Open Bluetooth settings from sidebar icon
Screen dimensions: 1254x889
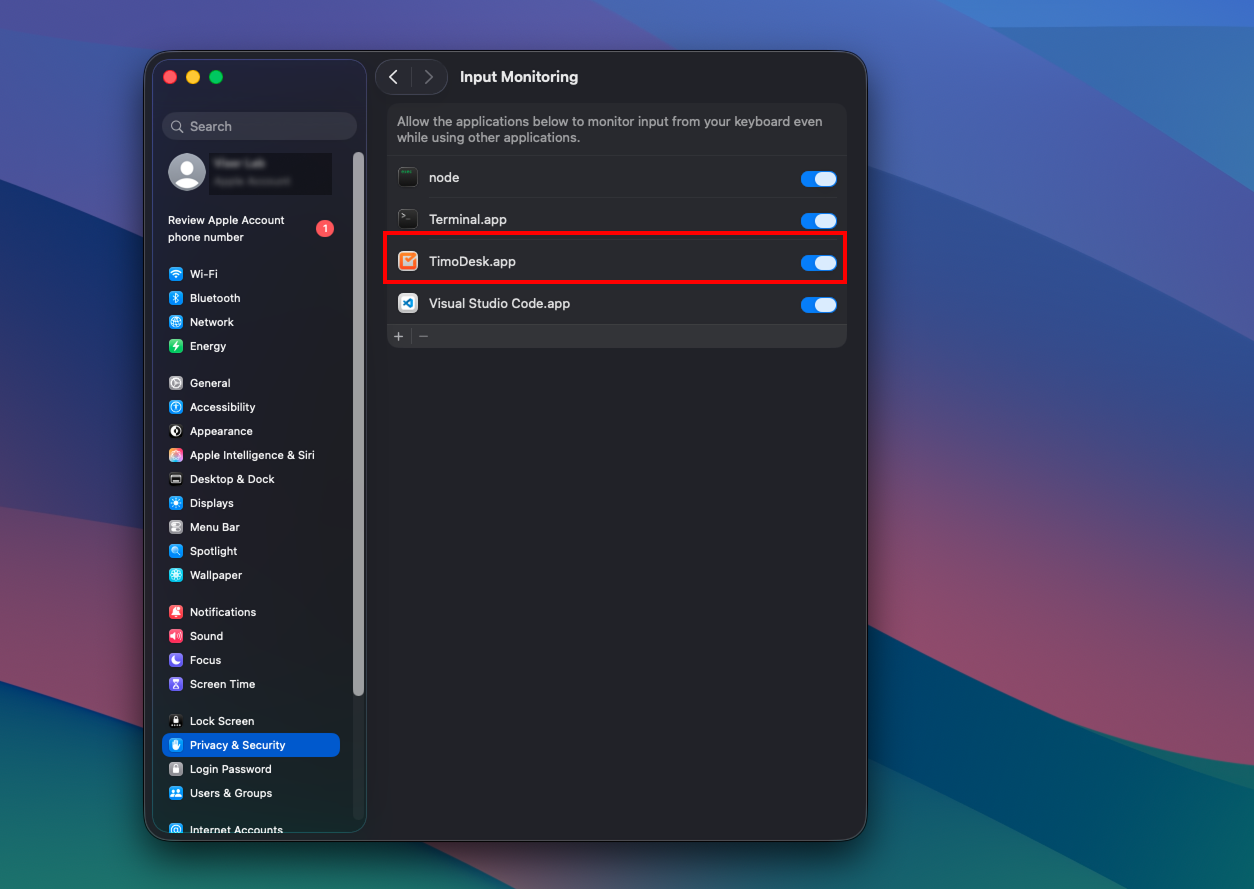coord(176,298)
